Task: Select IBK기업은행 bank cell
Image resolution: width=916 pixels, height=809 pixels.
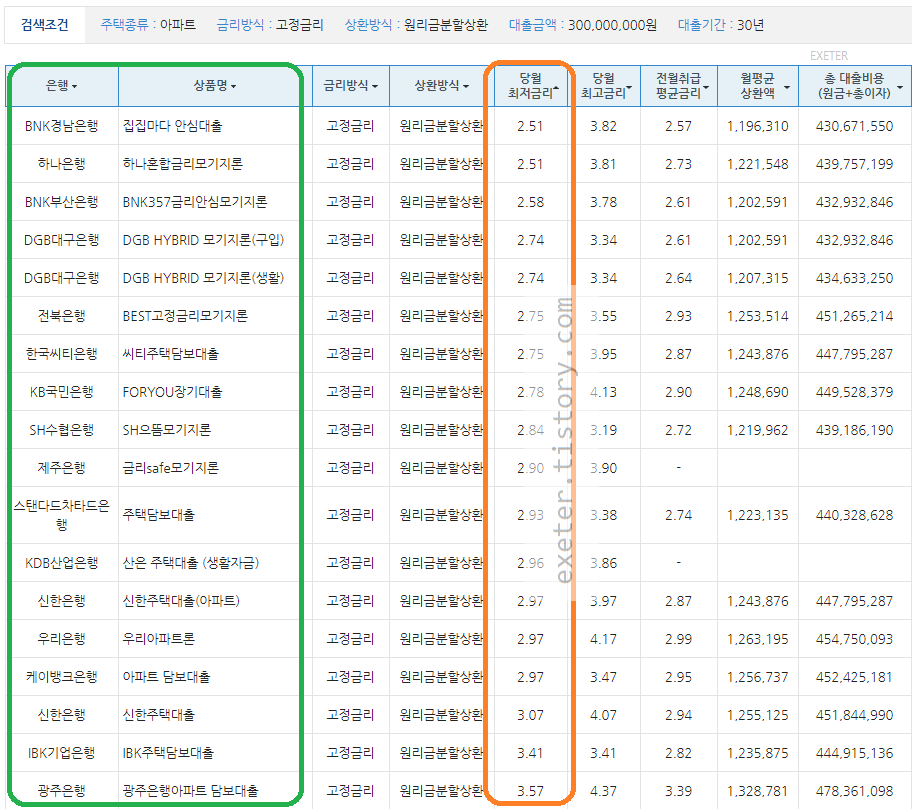Action: pyautogui.click(x=61, y=753)
